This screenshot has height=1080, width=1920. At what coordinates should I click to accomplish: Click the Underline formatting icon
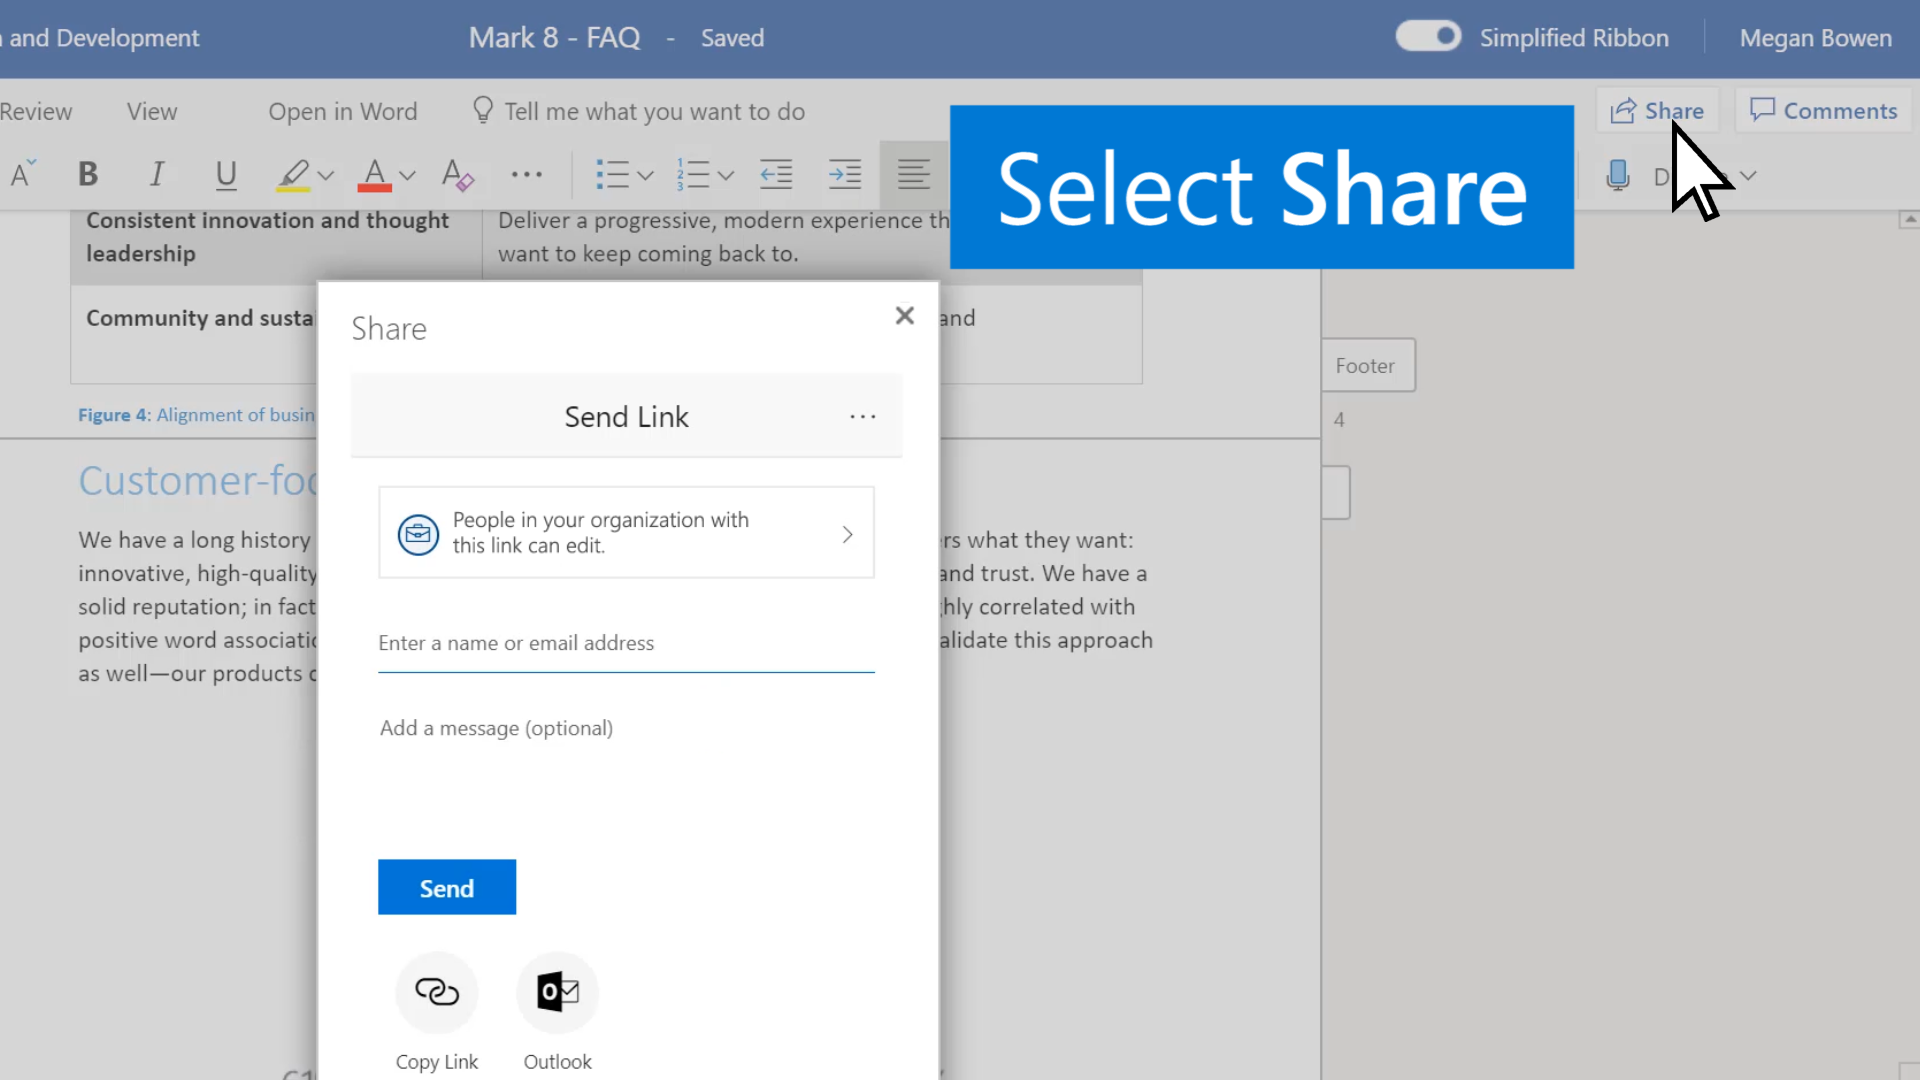224,173
